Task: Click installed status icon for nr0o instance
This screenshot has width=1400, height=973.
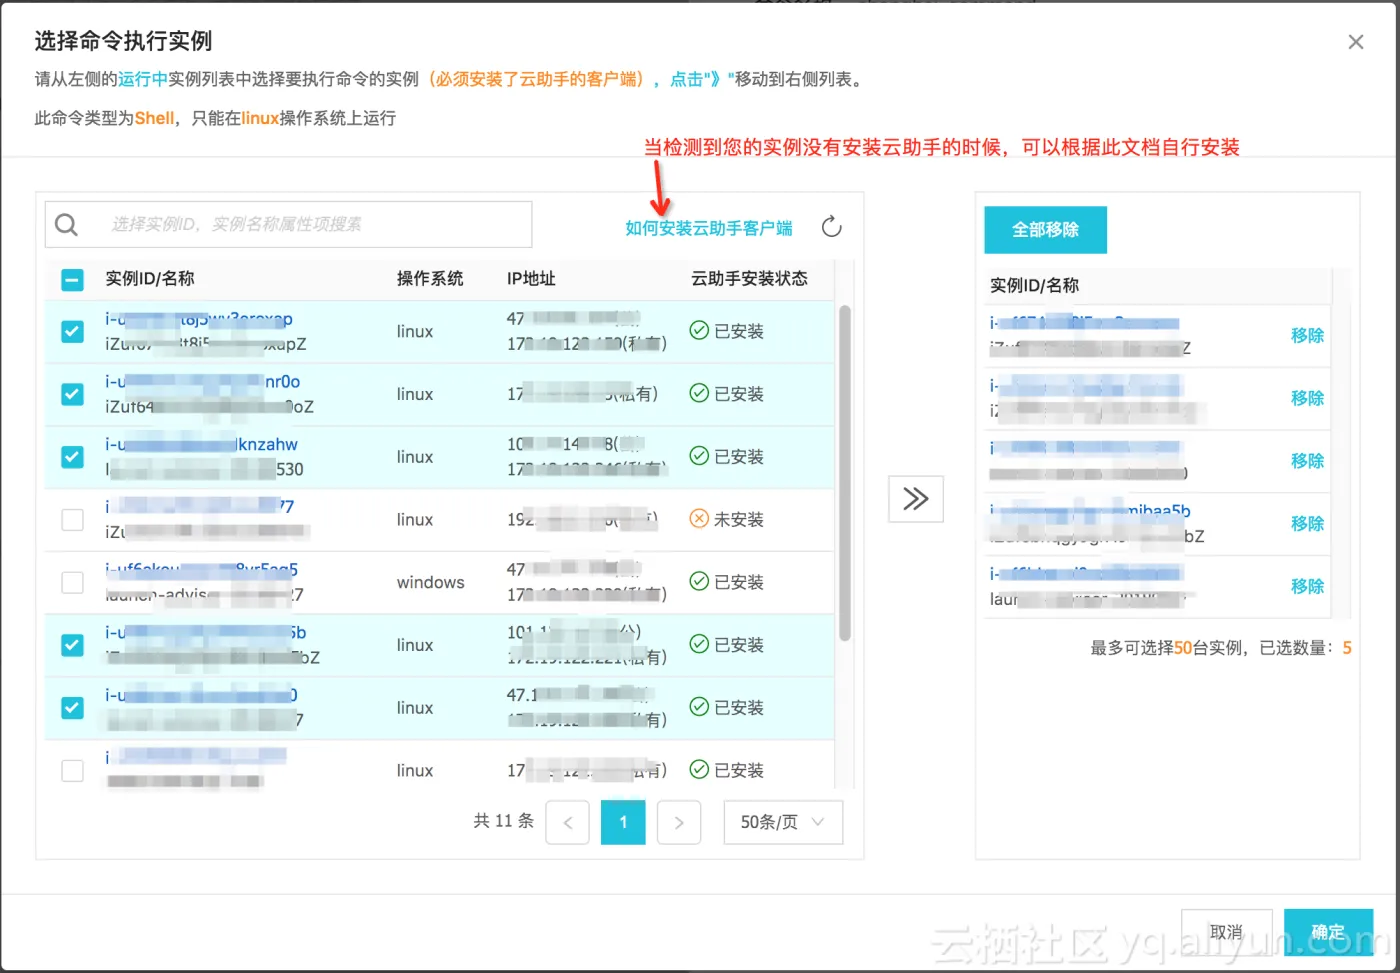Action: [699, 393]
